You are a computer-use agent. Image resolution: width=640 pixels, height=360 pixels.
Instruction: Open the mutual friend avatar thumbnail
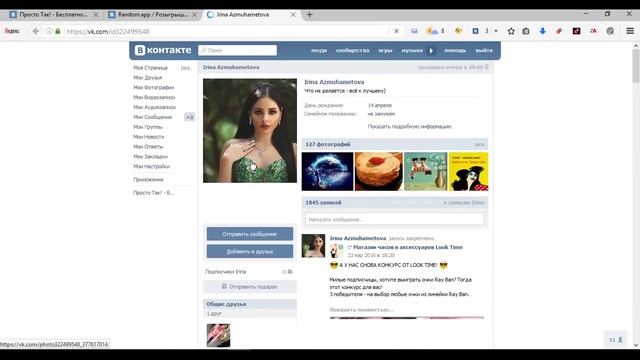[x=218, y=336]
